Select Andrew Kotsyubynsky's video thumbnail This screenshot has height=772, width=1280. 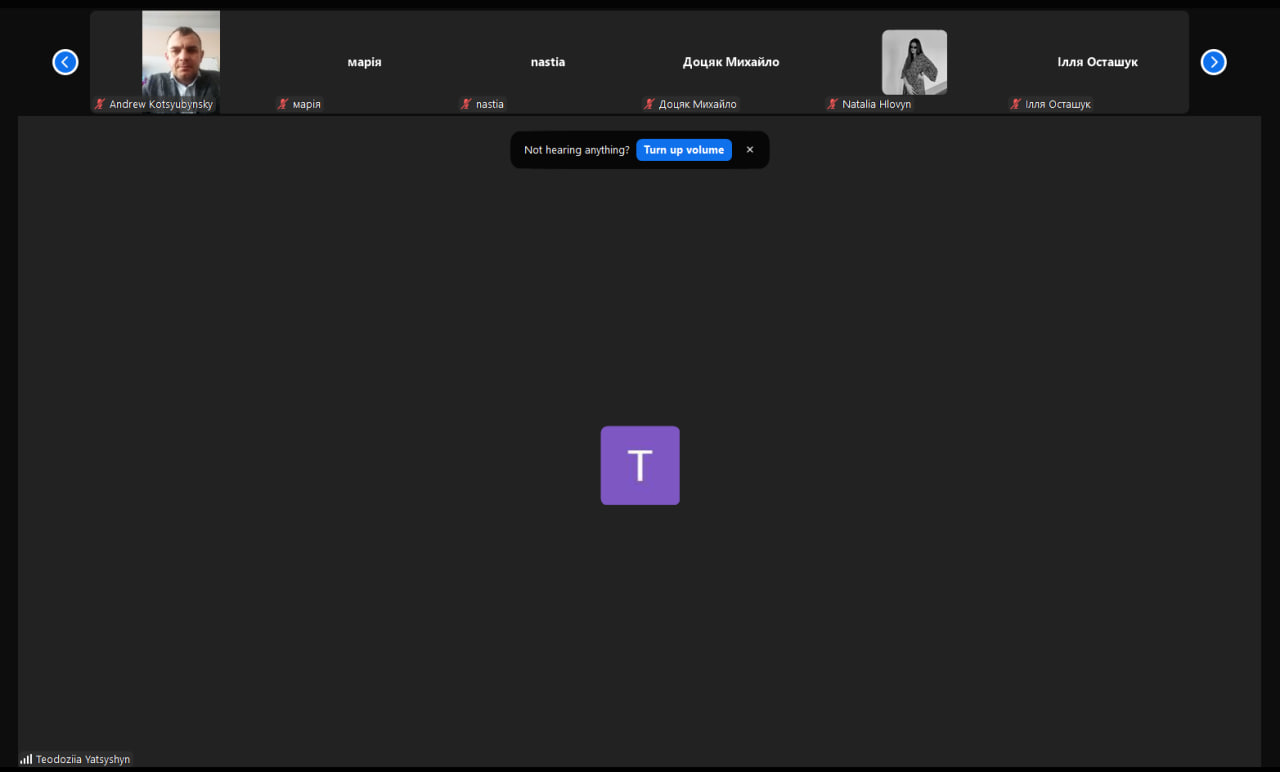[x=181, y=55]
